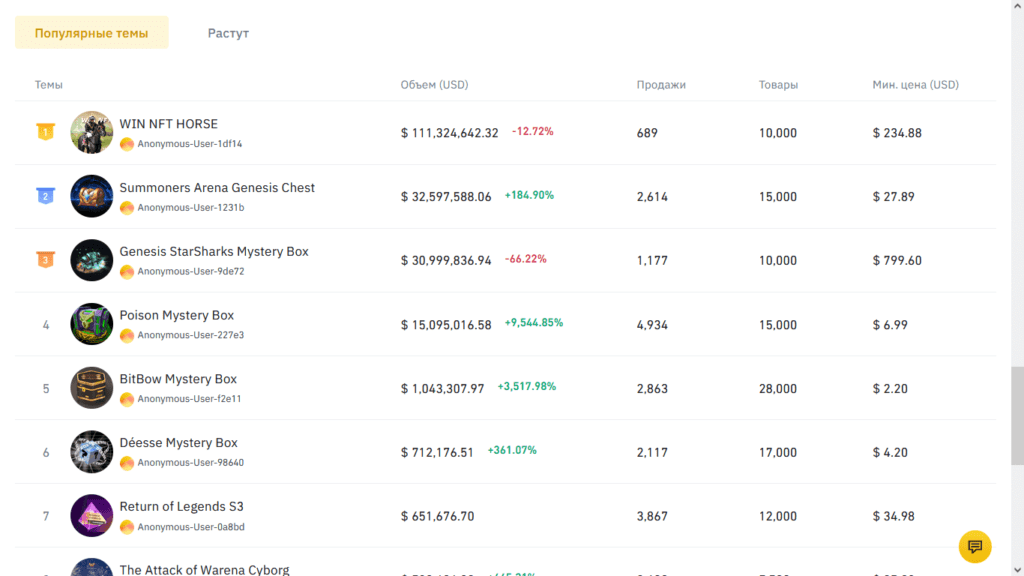Image resolution: width=1024 pixels, height=576 pixels.
Task: Open the Déesse Mystery Box title
Action: 178,443
